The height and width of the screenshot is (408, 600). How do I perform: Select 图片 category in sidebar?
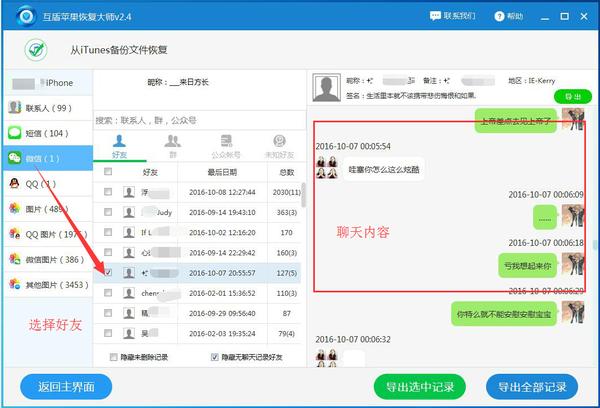click(48, 209)
